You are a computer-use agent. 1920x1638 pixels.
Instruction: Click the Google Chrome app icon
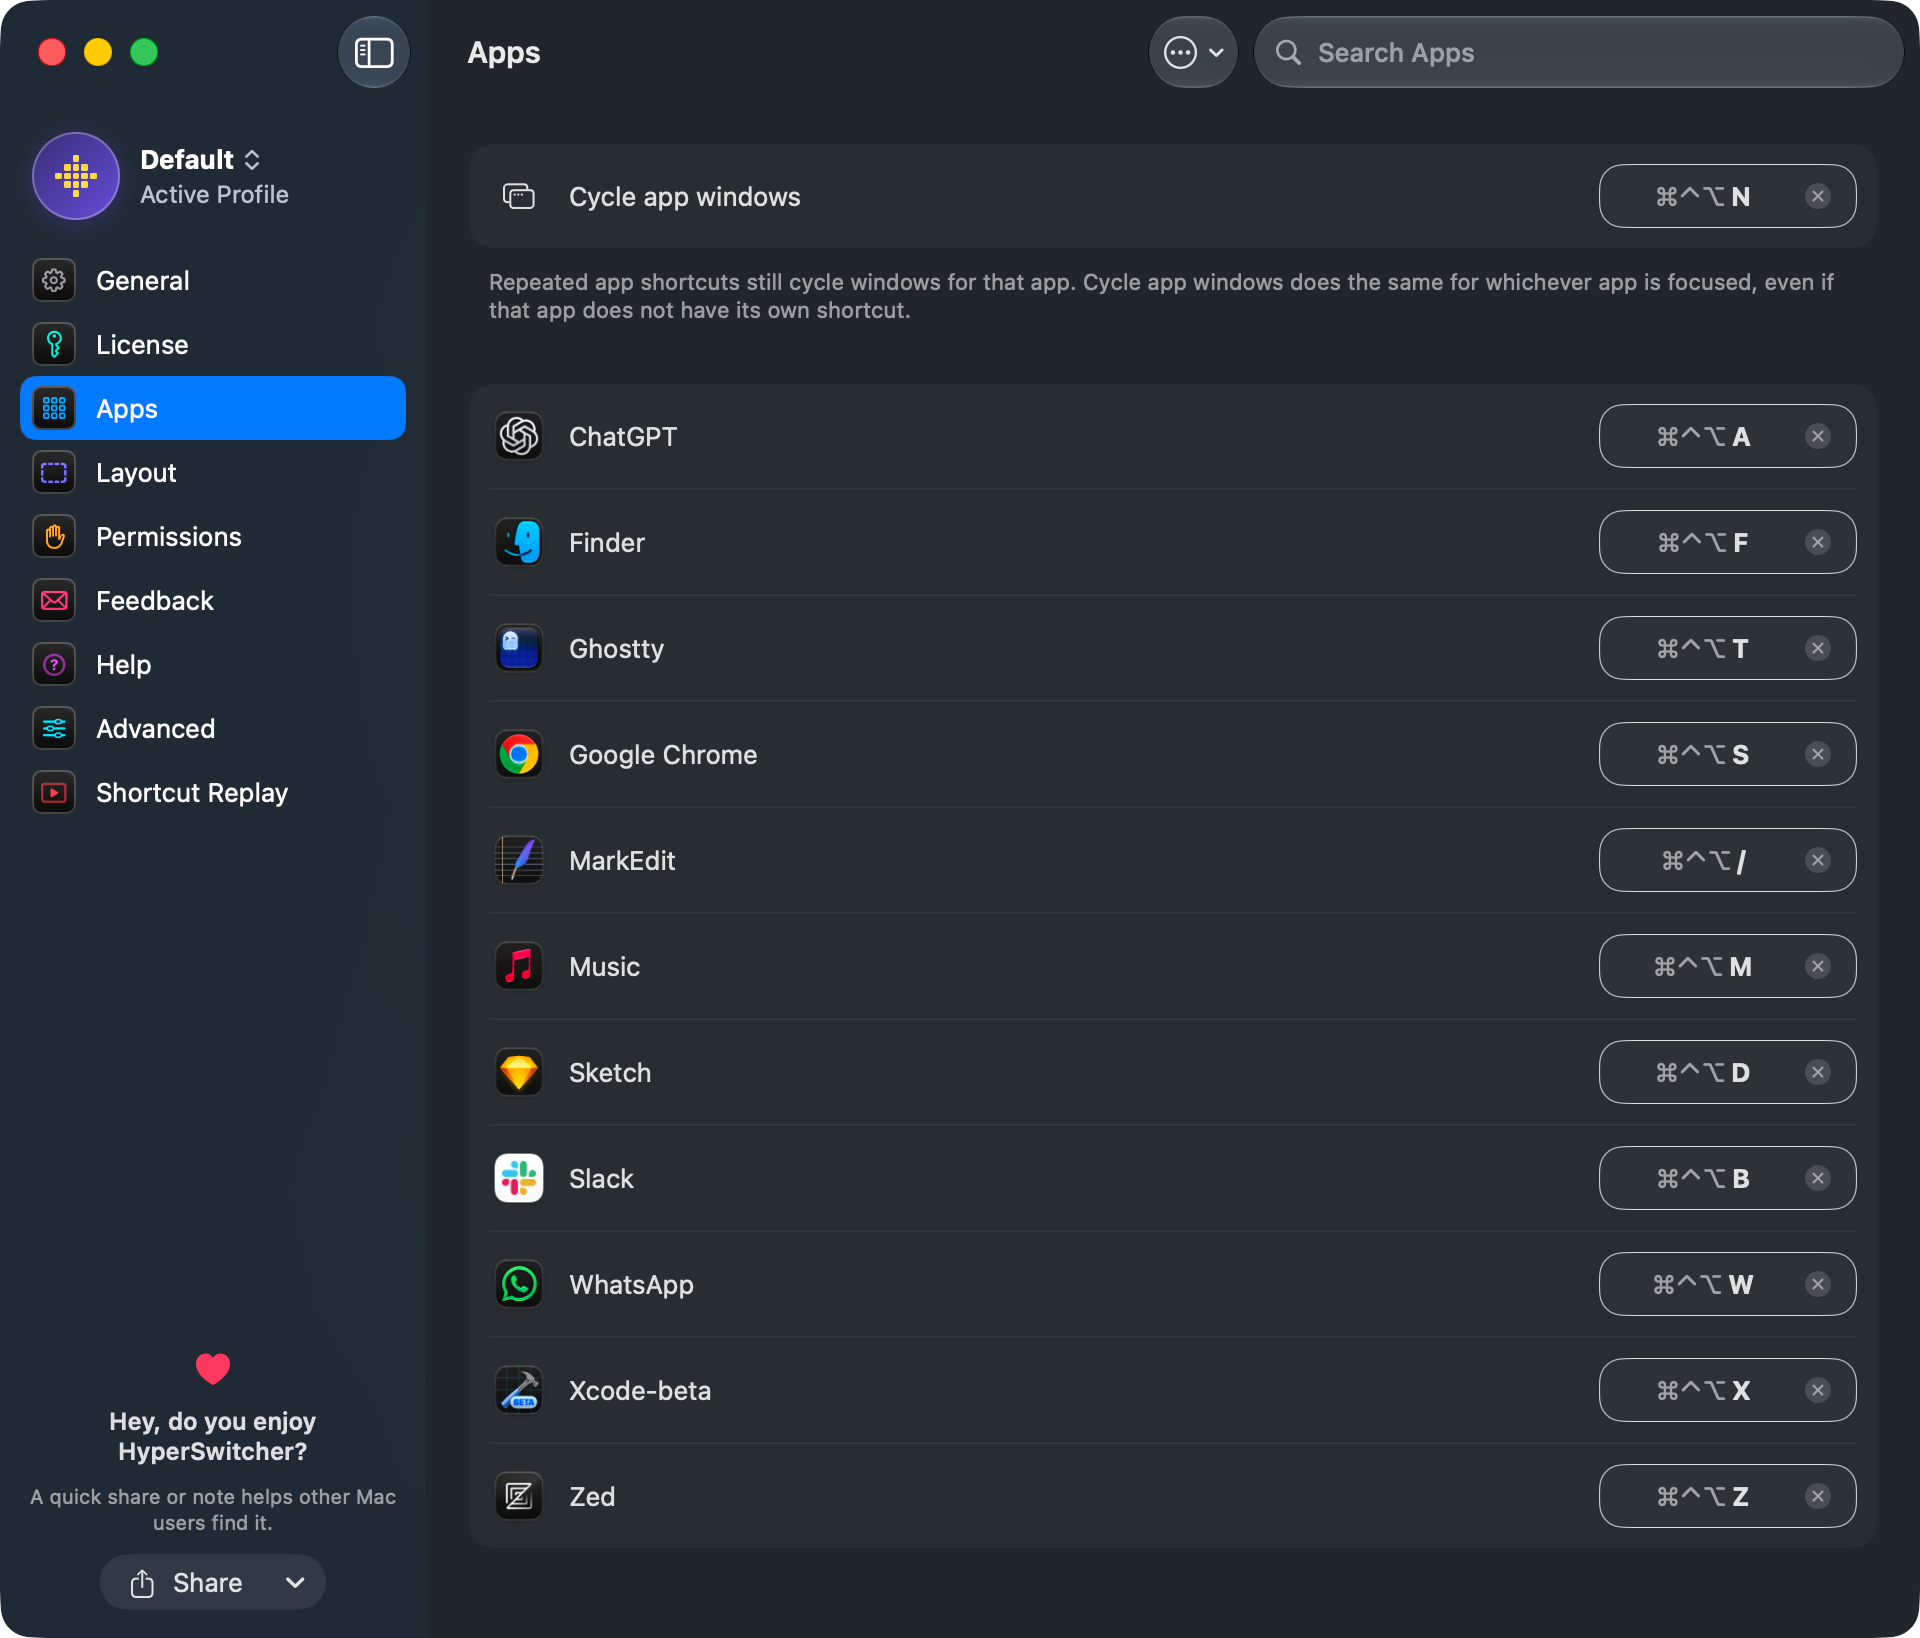(x=519, y=754)
